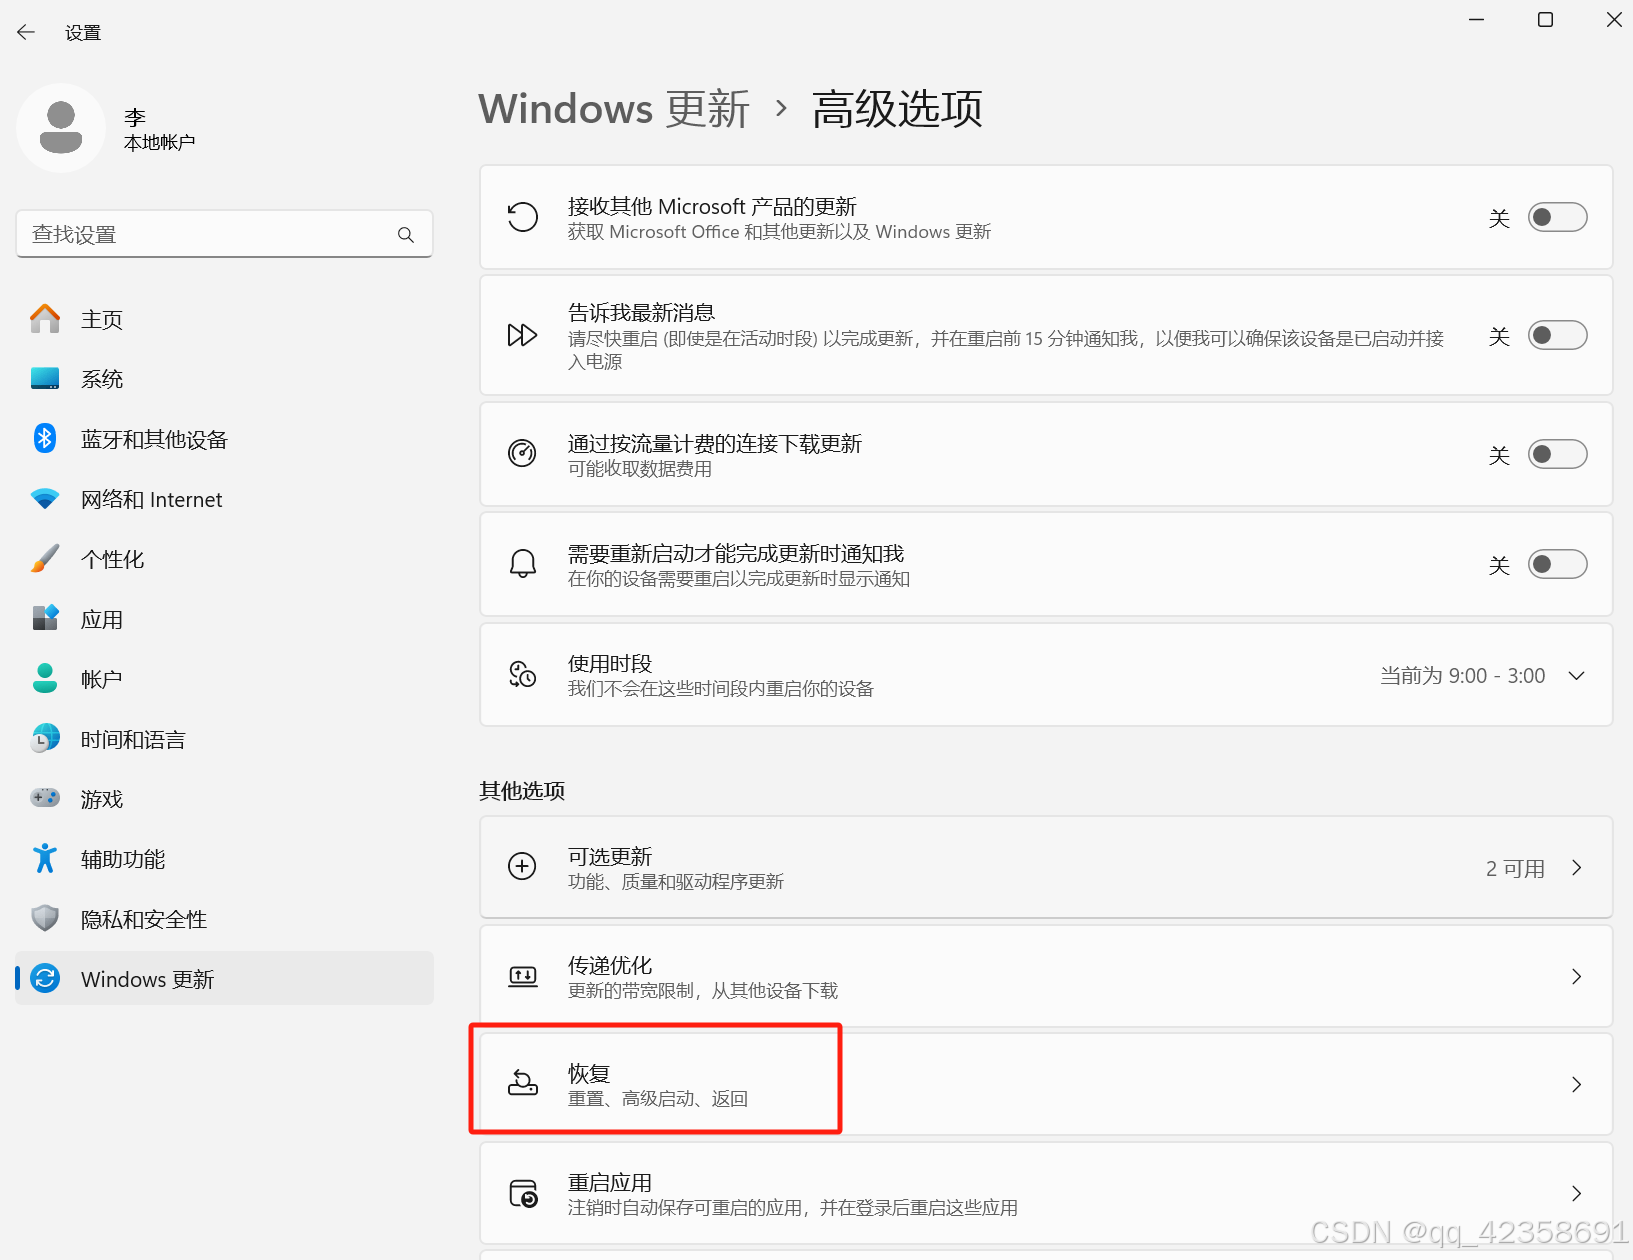Click the clock globe icon for 时间和语言
The width and height of the screenshot is (1633, 1260).
45,739
